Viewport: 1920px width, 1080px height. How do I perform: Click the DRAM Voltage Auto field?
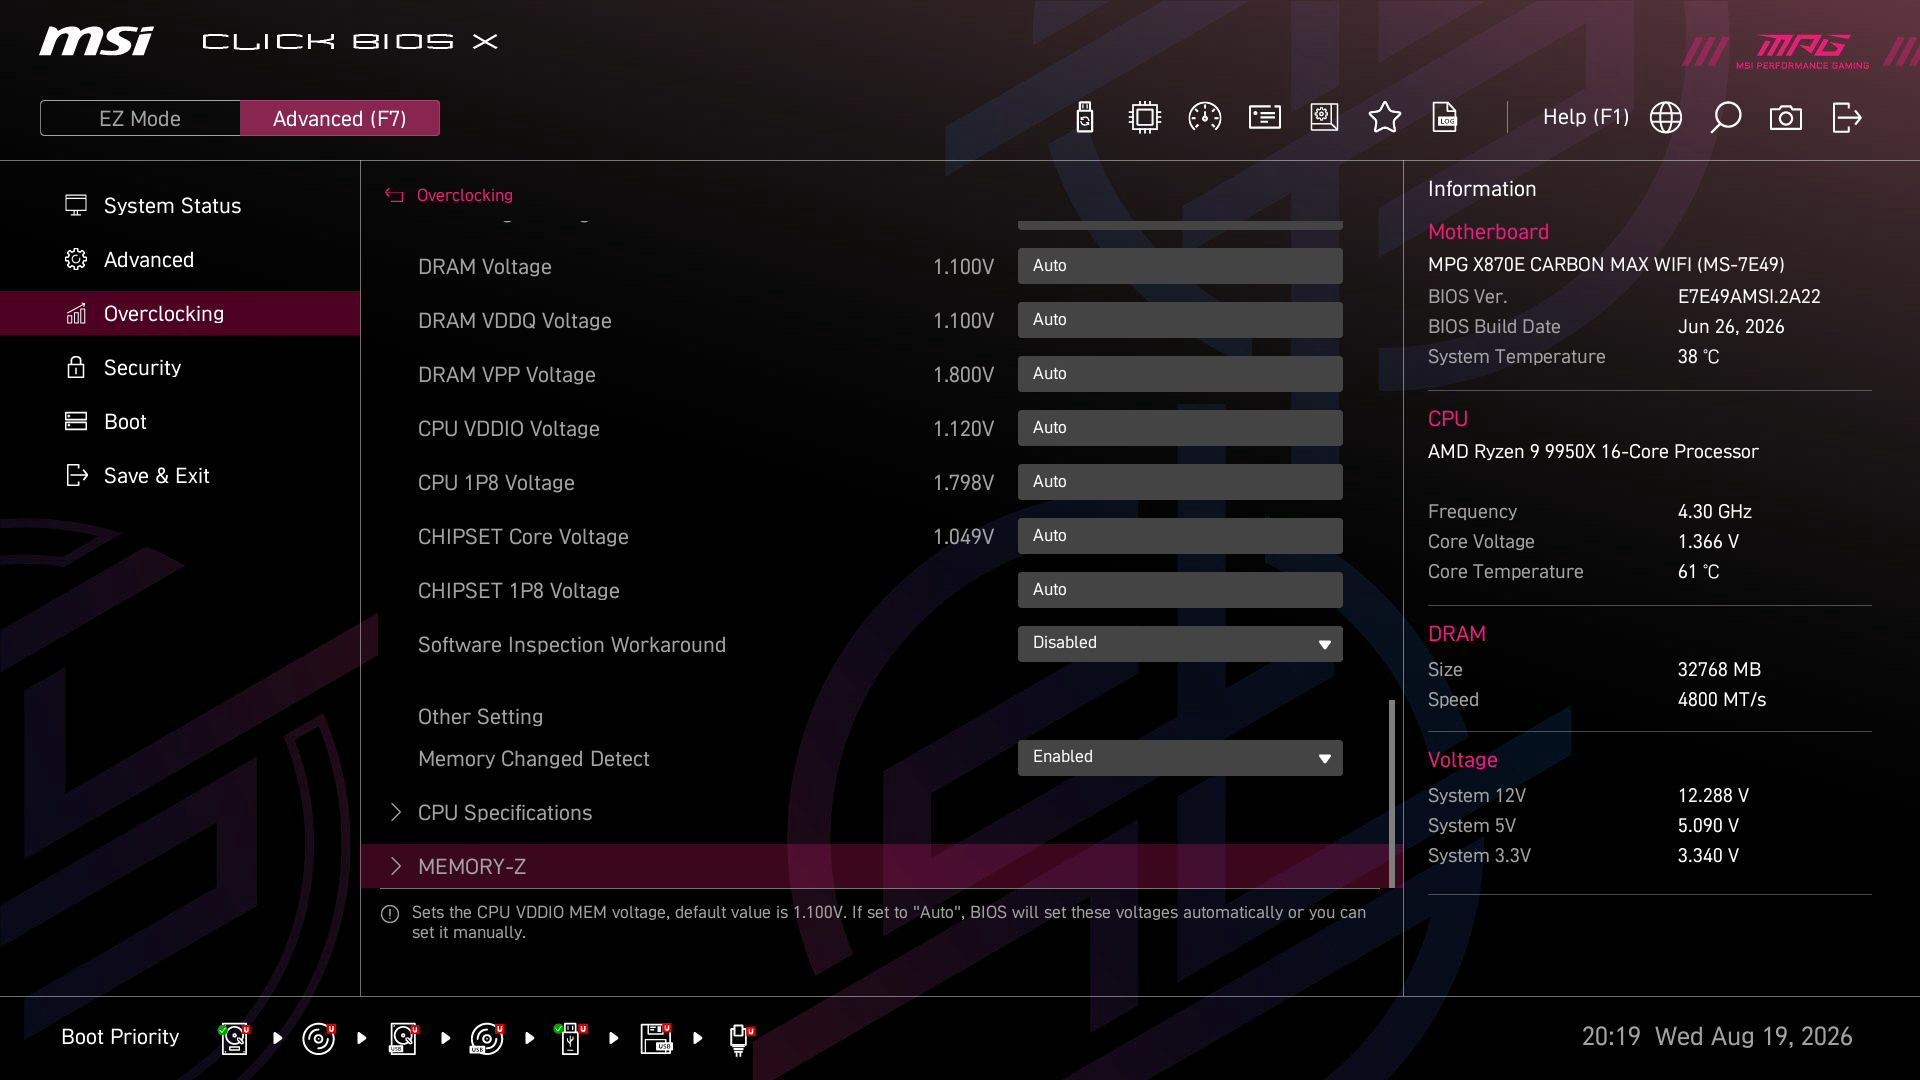point(1180,266)
